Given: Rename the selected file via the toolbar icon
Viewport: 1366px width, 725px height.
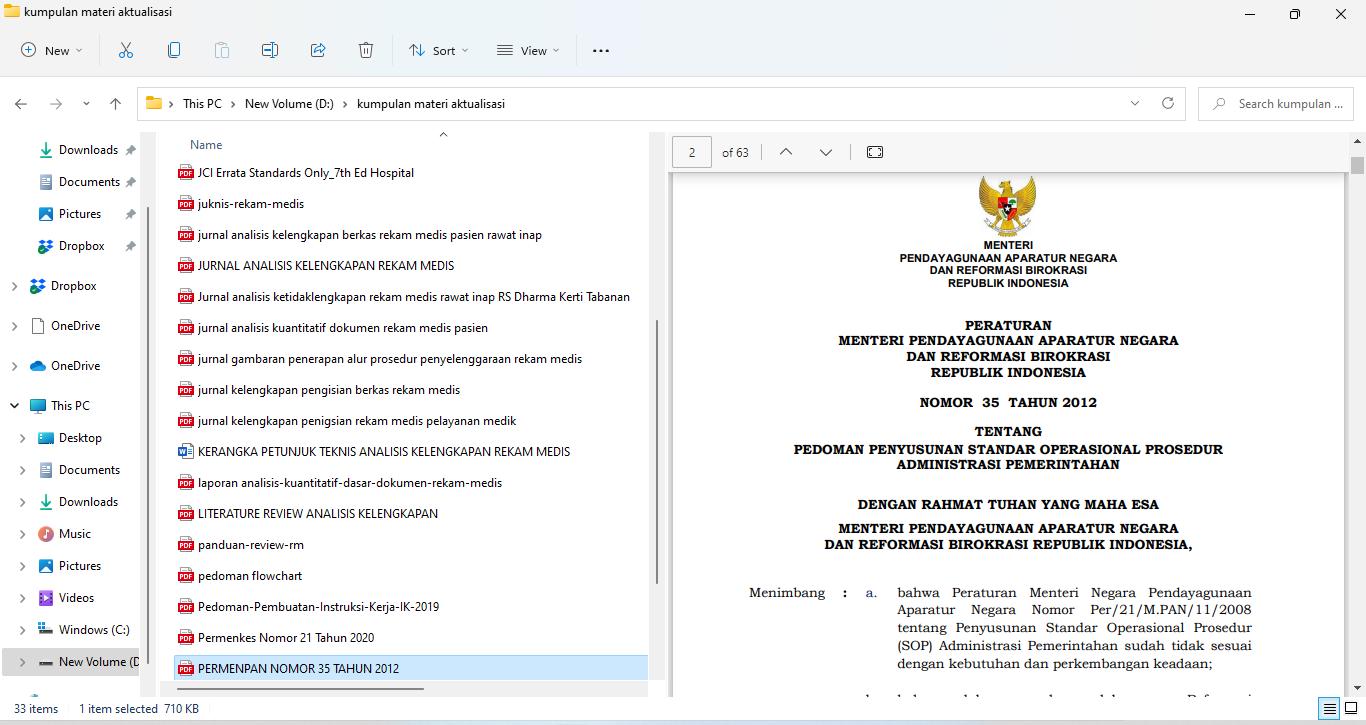Looking at the screenshot, I should click(x=270, y=51).
